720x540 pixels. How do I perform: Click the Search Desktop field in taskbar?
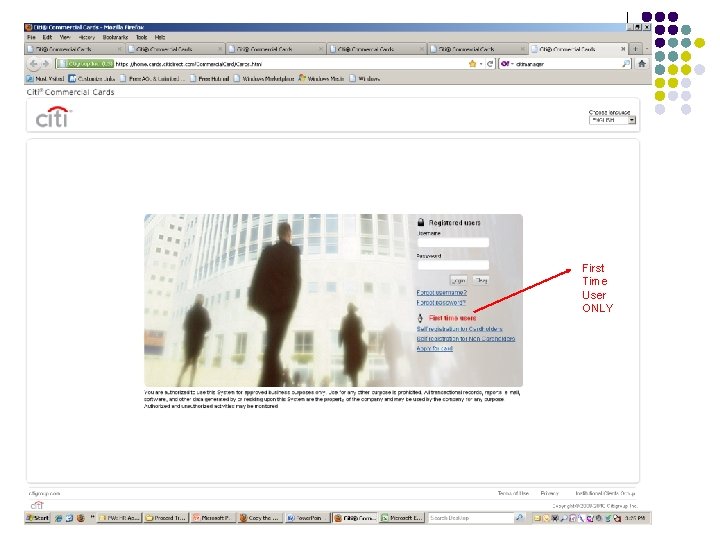click(471, 518)
